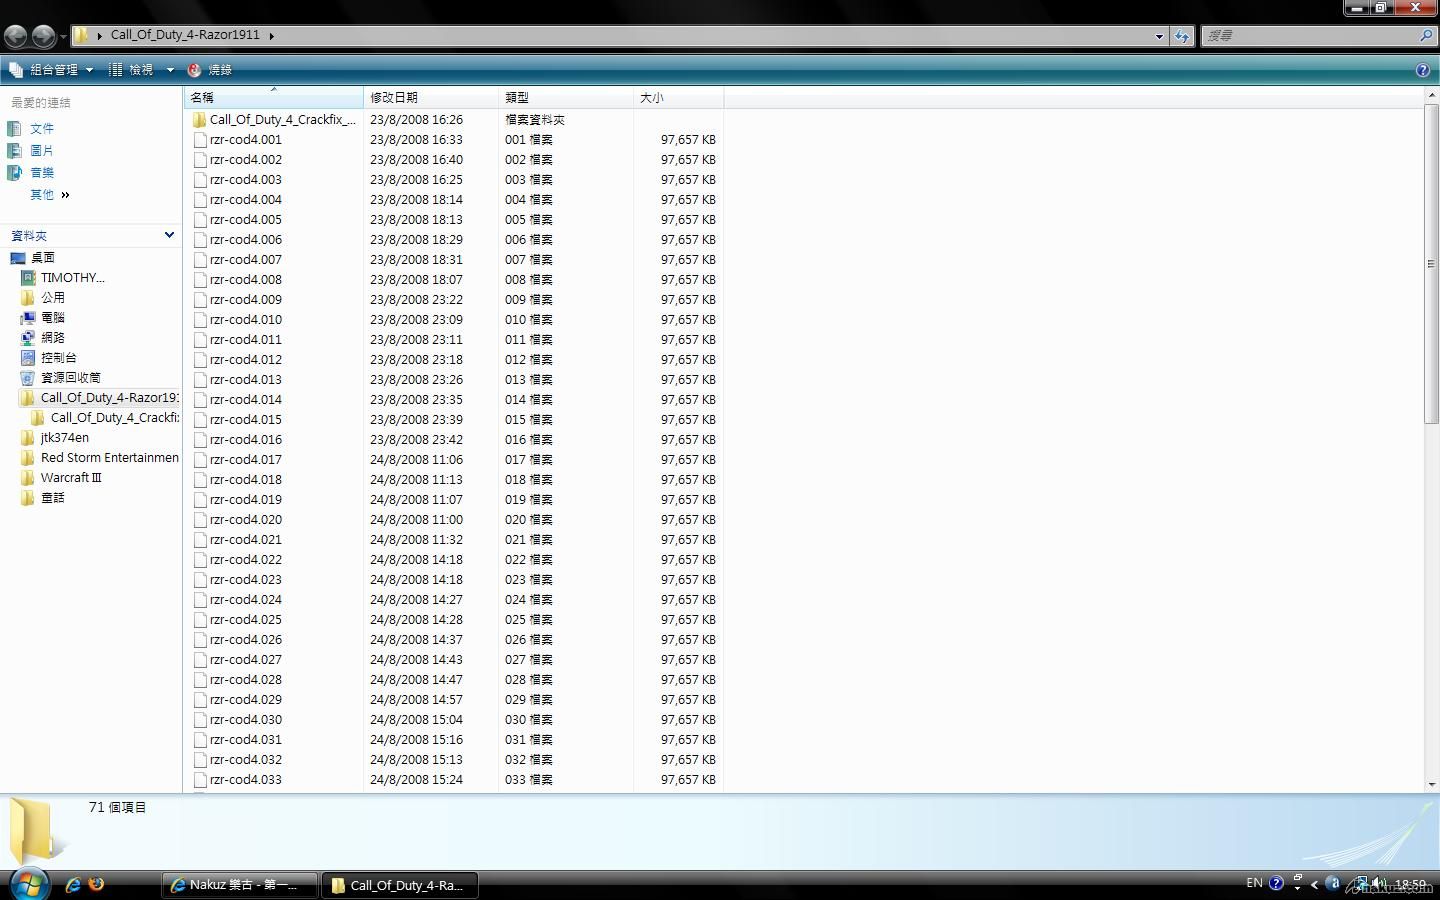This screenshot has width=1440, height=900.
Task: Click the file list scrollbar up arrow
Action: coord(1432,95)
